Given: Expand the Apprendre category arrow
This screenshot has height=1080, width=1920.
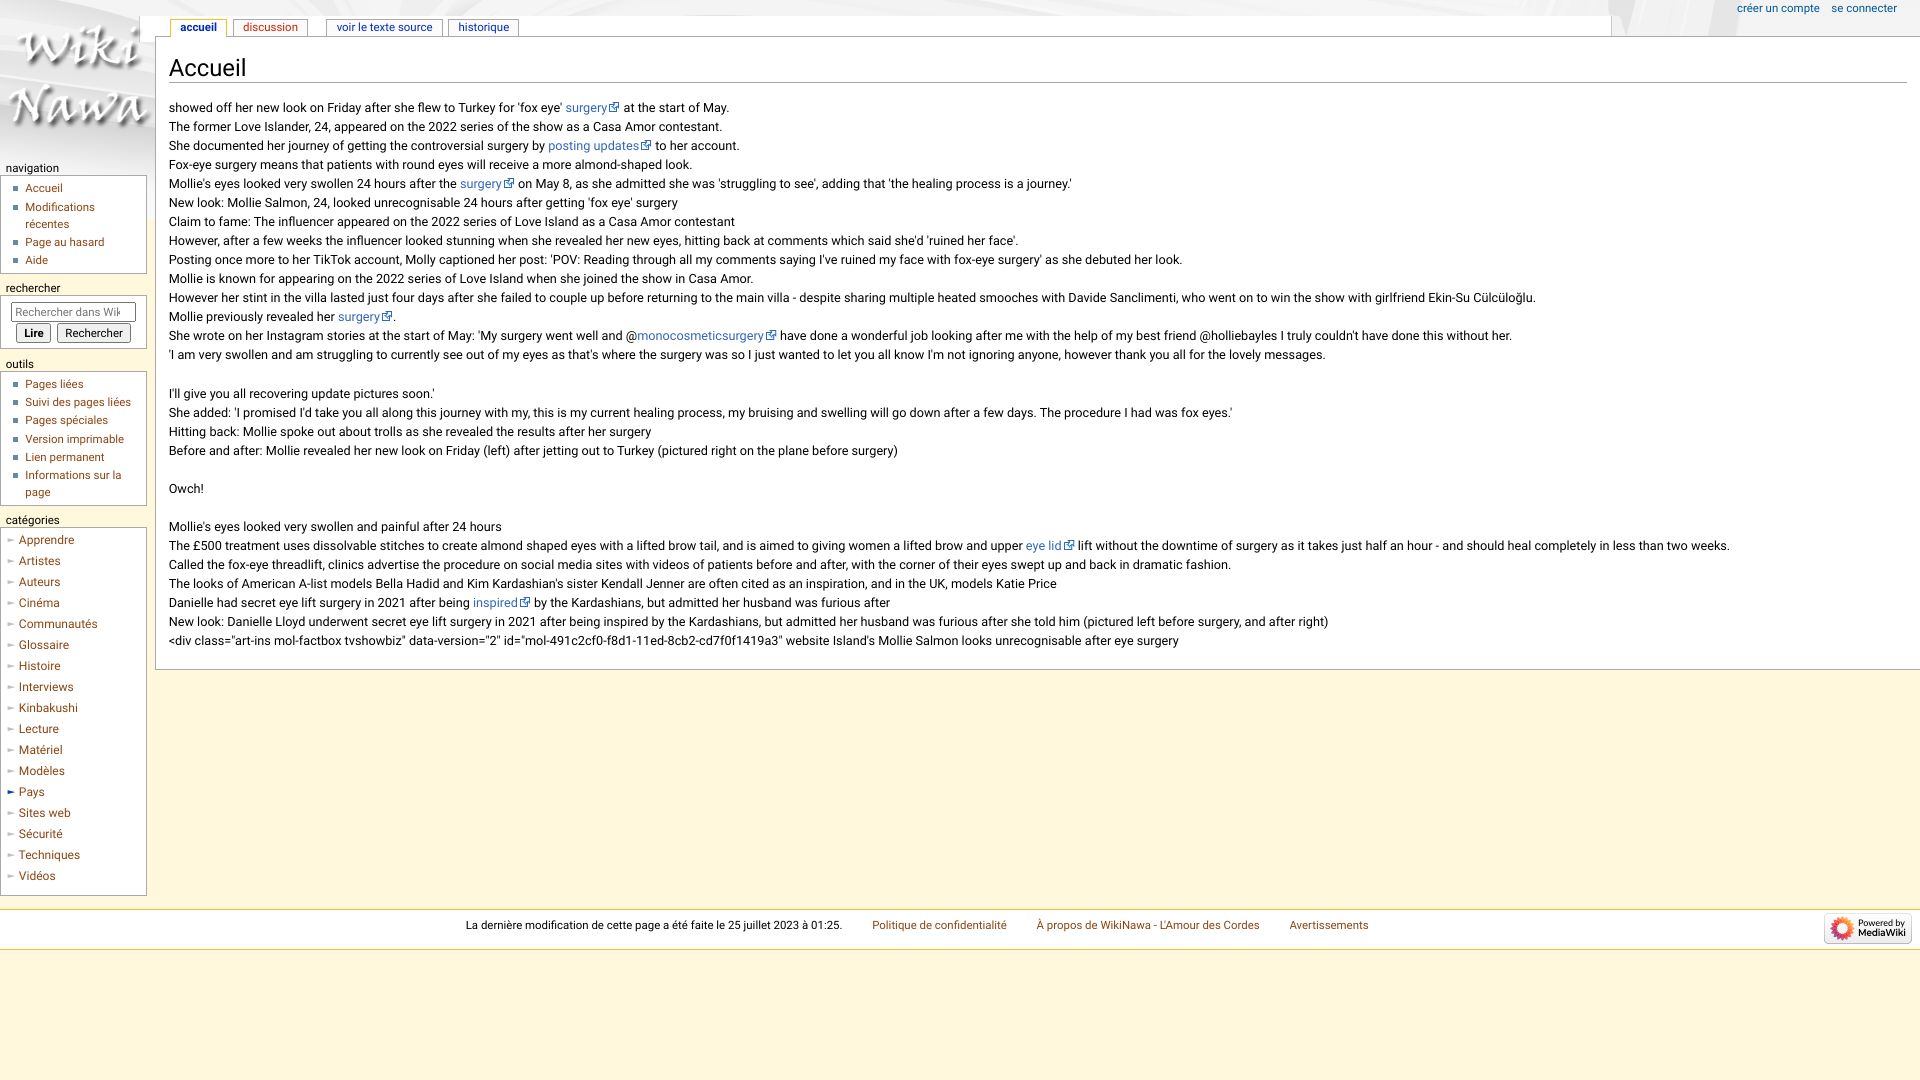Looking at the screenshot, I should pos(10,540).
